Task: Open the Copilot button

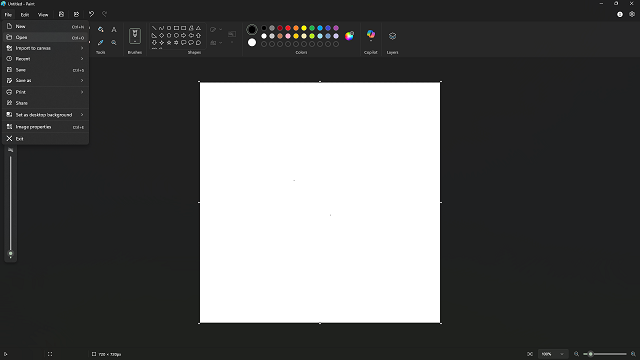Action: click(371, 35)
